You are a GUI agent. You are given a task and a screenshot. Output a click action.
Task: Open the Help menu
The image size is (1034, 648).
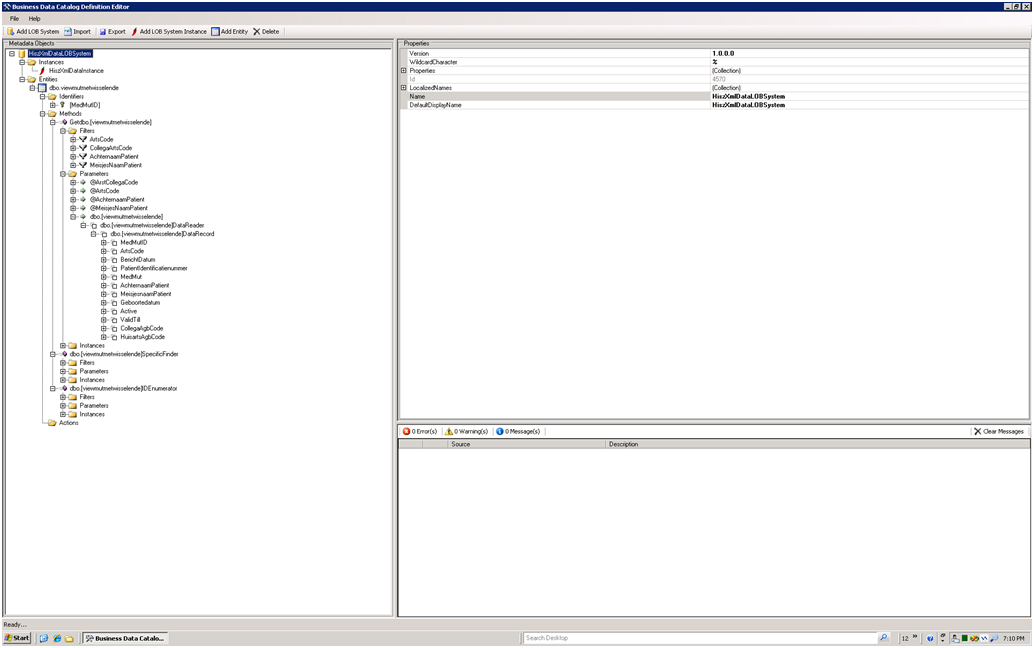click(34, 18)
